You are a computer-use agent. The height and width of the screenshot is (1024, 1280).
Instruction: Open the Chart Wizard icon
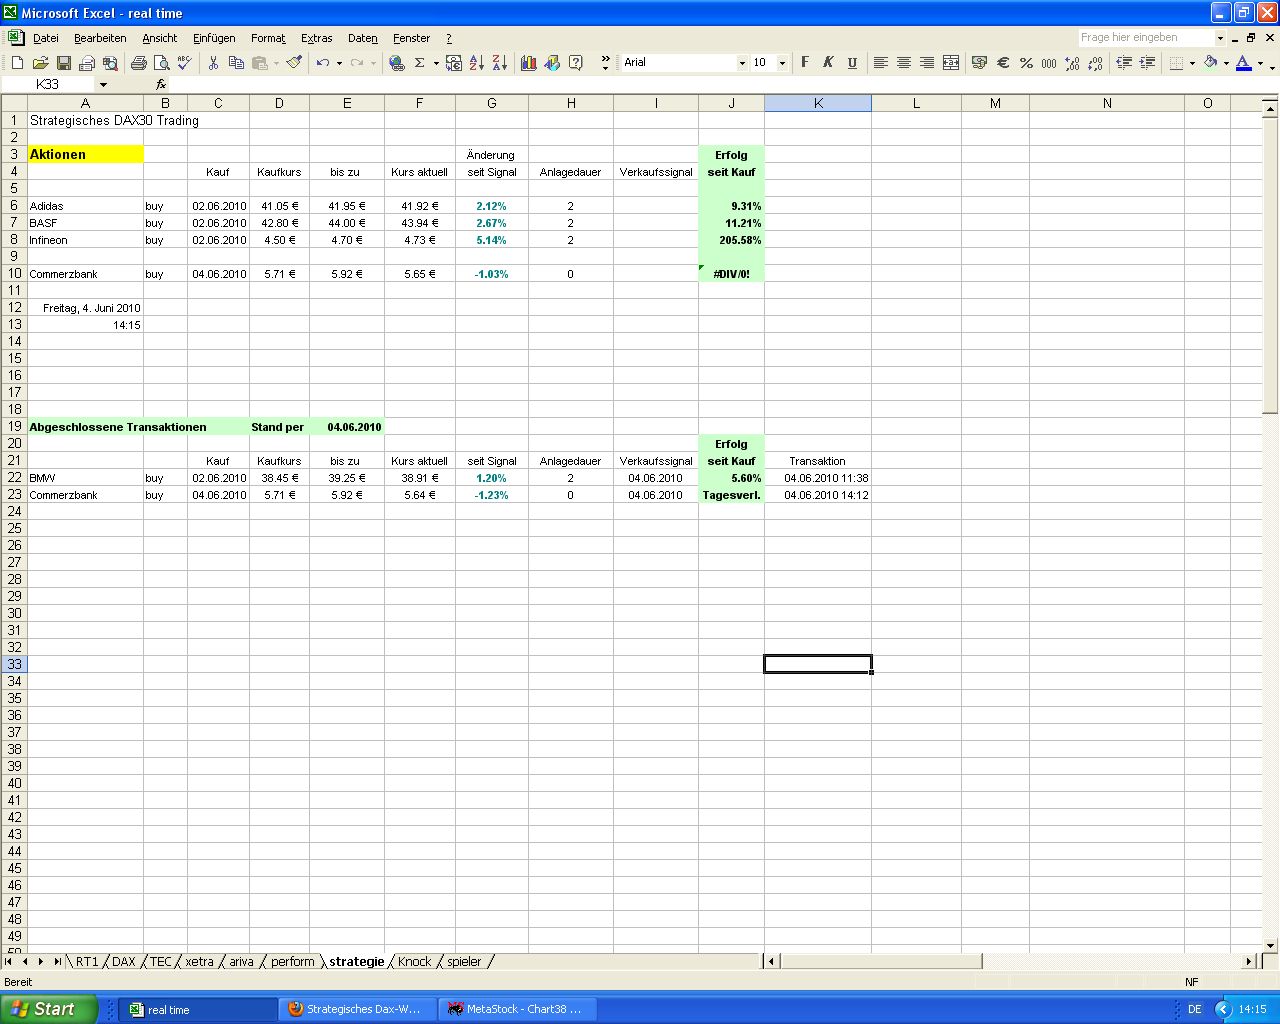[528, 62]
